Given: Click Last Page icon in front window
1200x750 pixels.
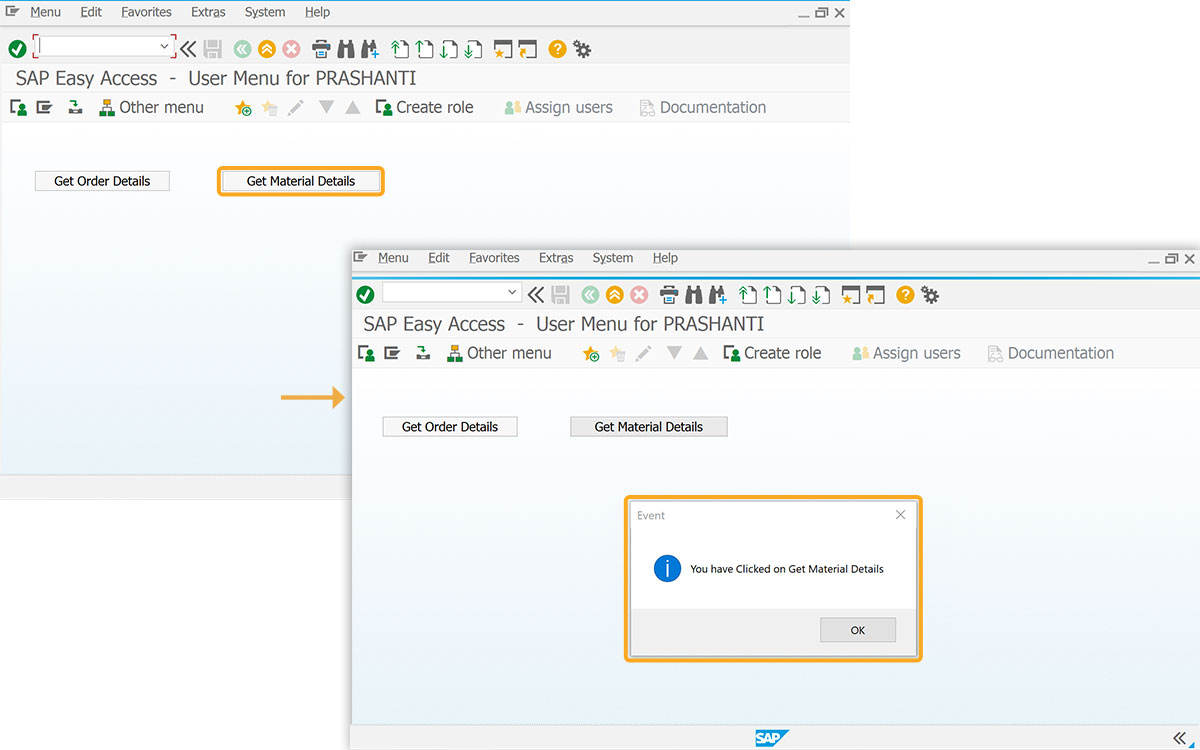Looking at the screenshot, I should point(821,294).
